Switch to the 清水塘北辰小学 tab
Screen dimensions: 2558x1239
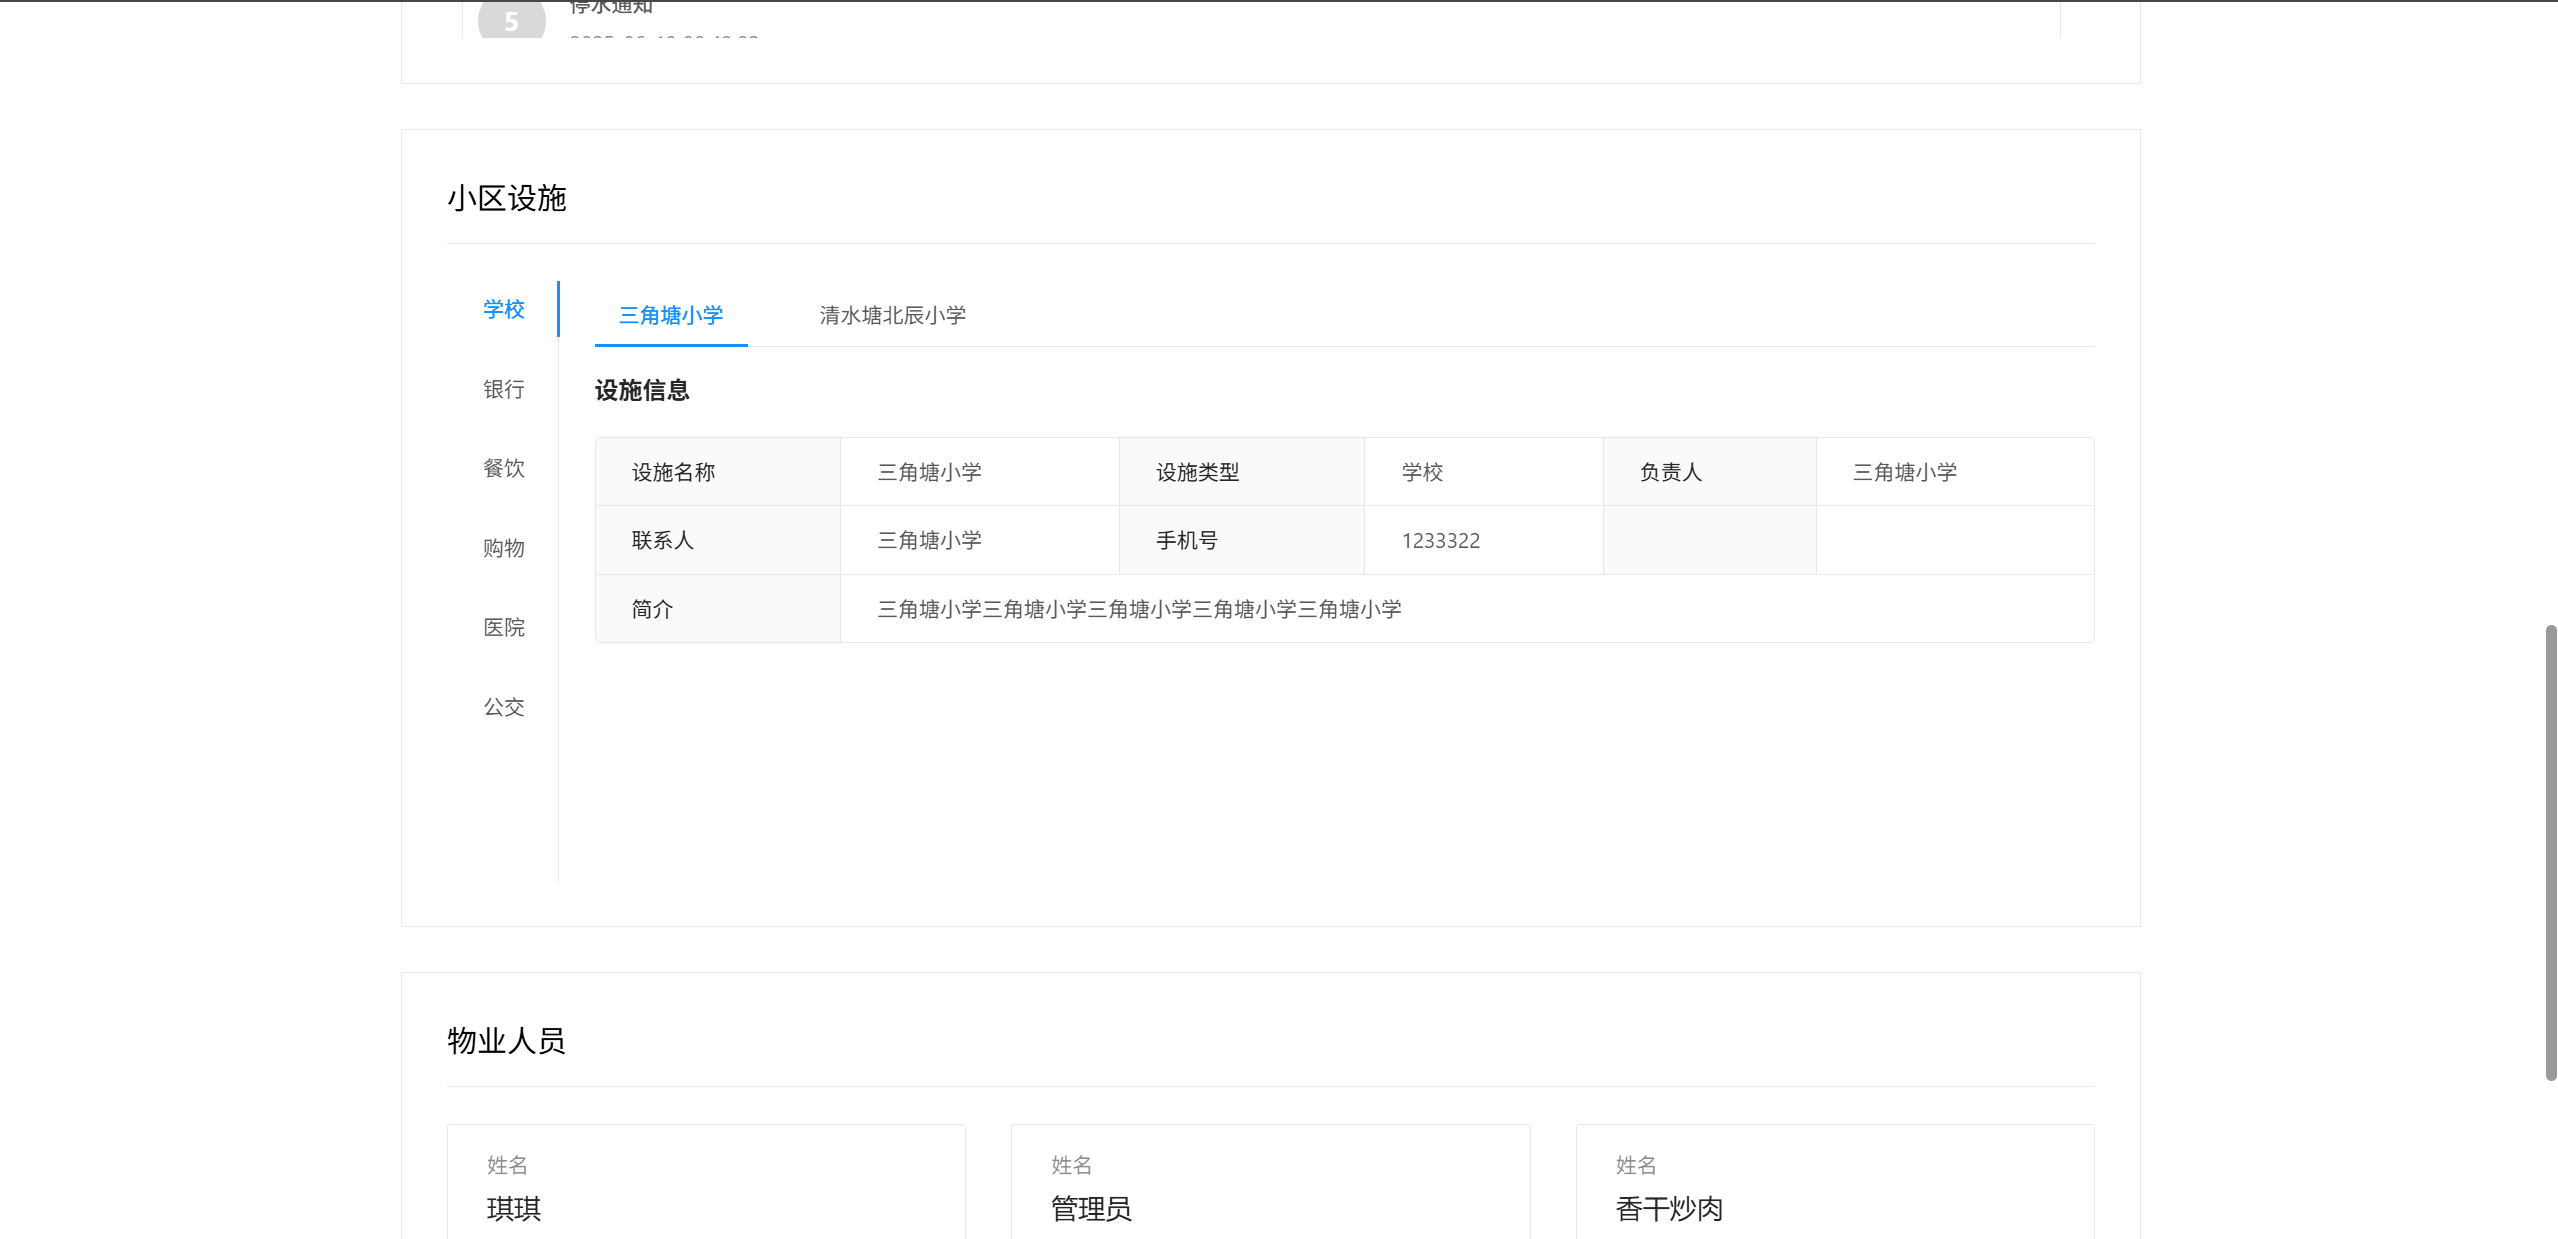892,315
